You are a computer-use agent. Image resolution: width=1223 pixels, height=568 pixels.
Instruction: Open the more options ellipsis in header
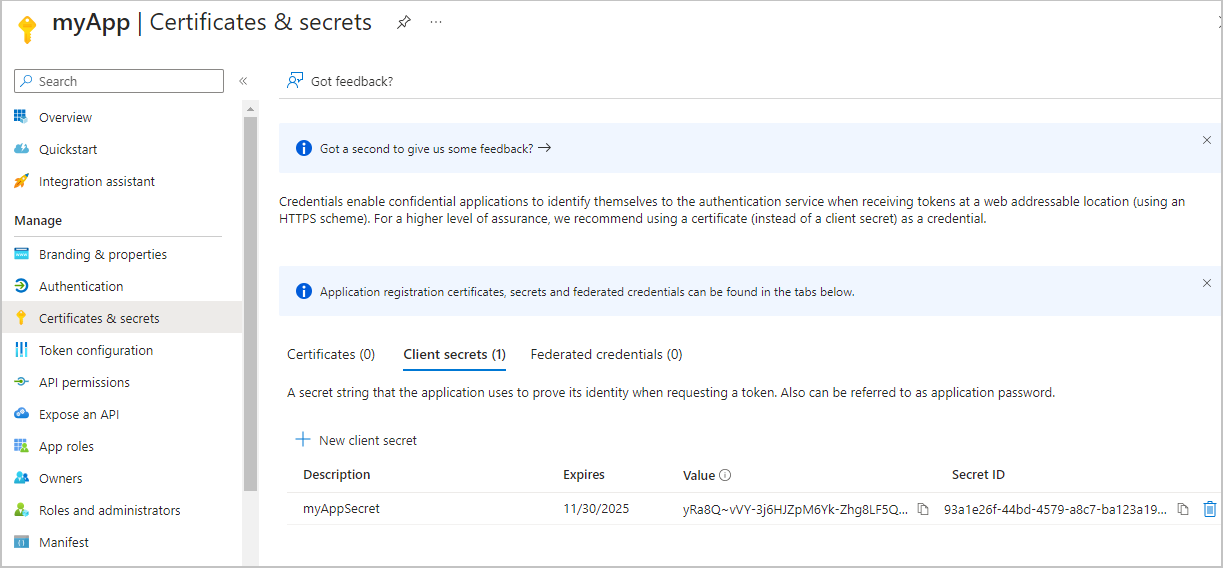click(436, 22)
